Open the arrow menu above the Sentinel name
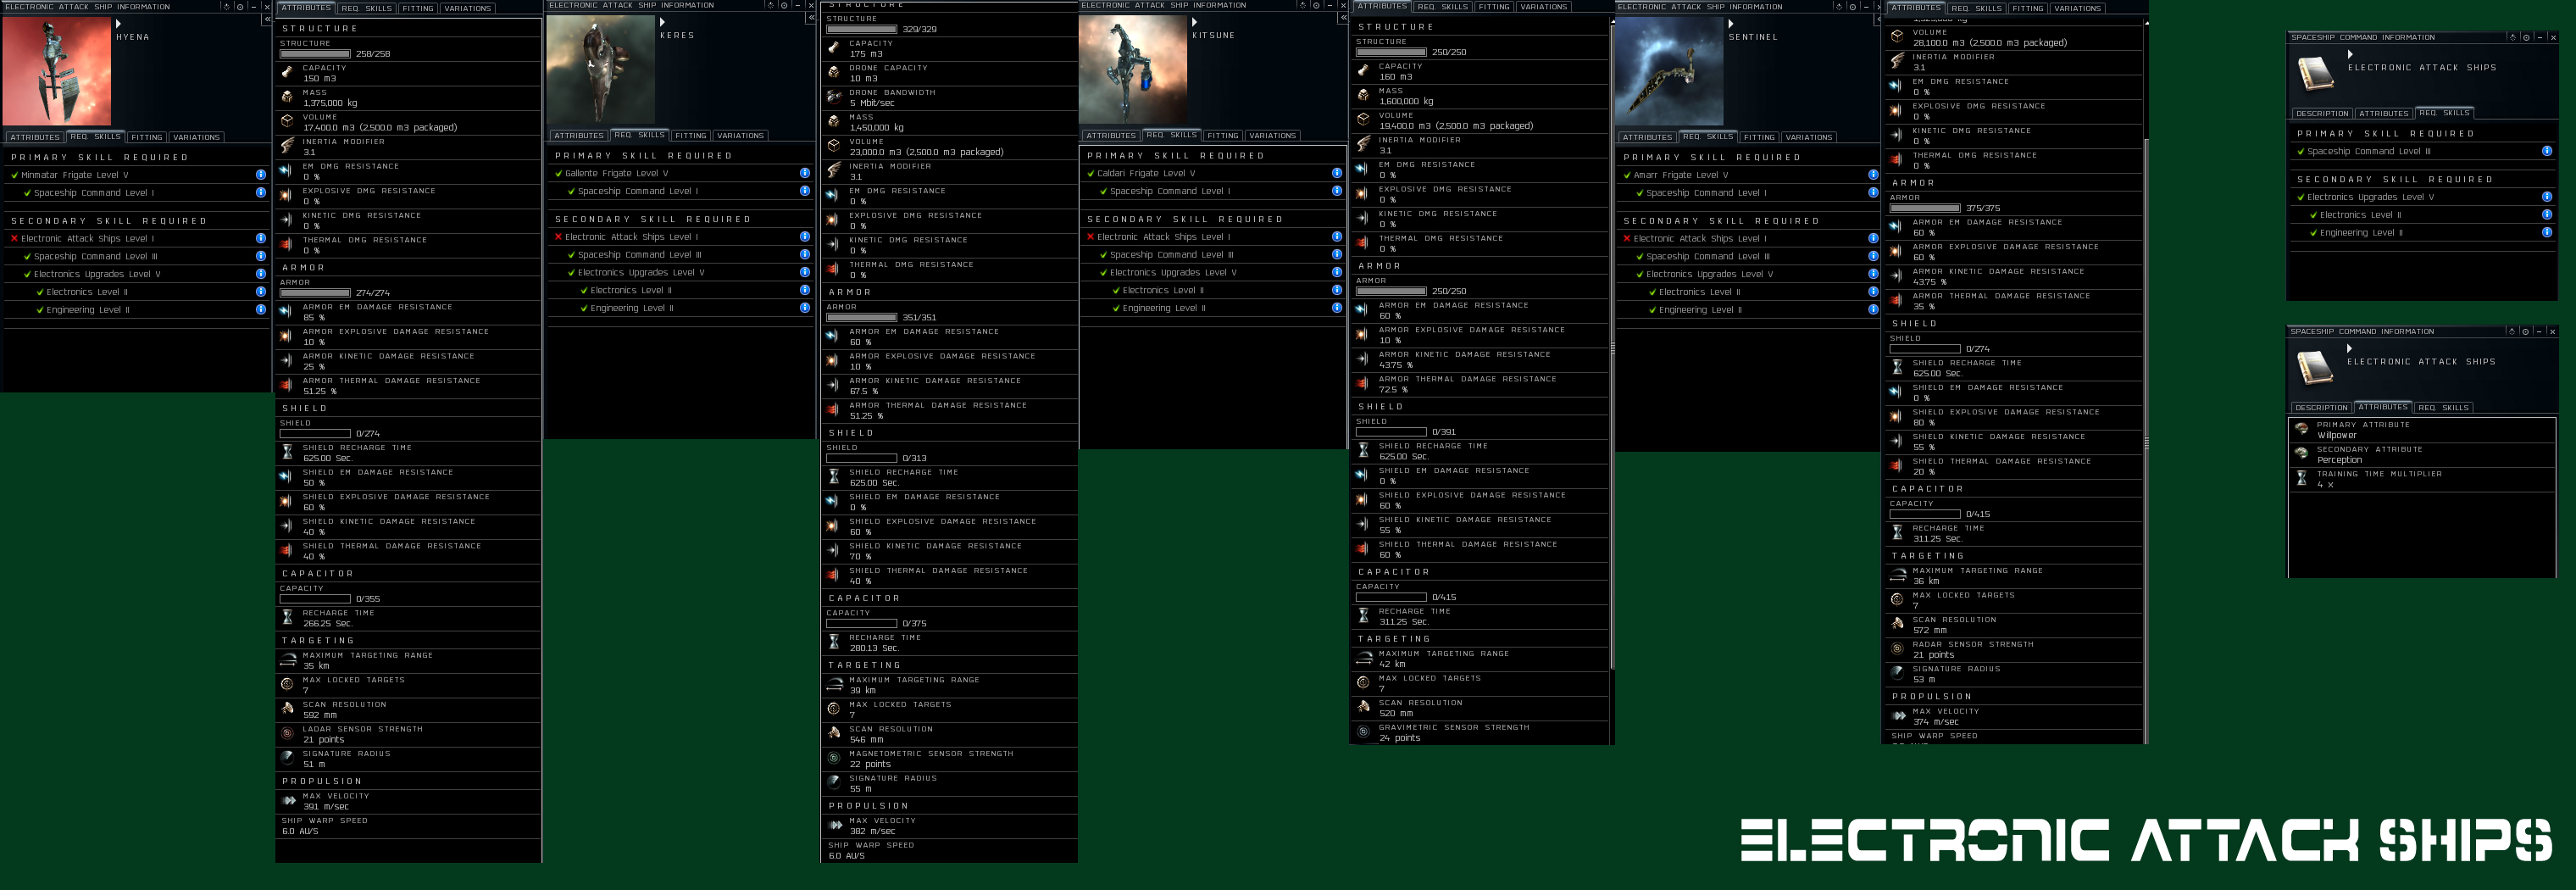Image resolution: width=2576 pixels, height=890 pixels. (1731, 23)
